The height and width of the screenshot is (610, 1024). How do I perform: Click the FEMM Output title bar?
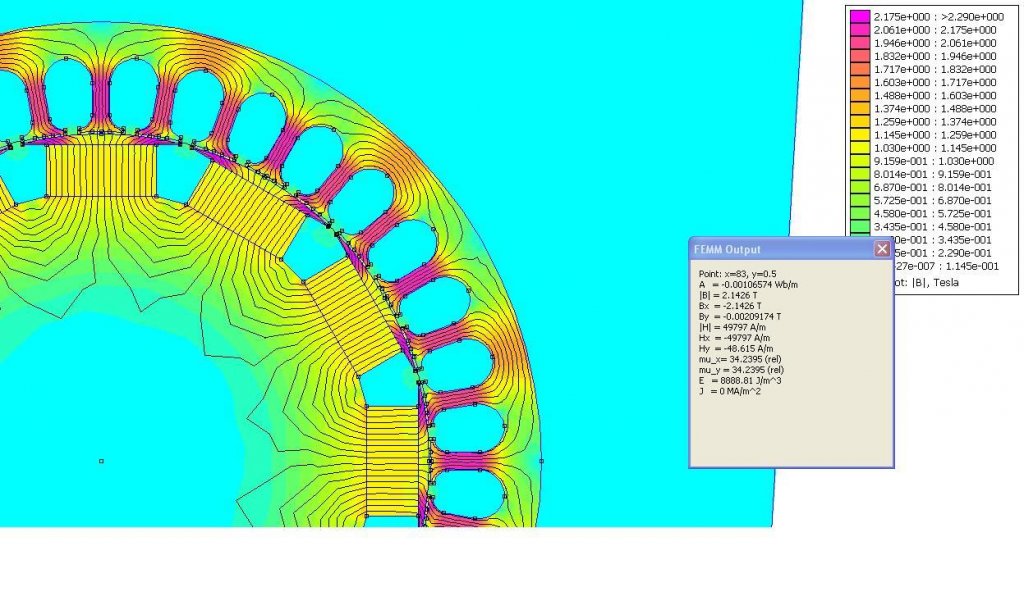[x=792, y=249]
